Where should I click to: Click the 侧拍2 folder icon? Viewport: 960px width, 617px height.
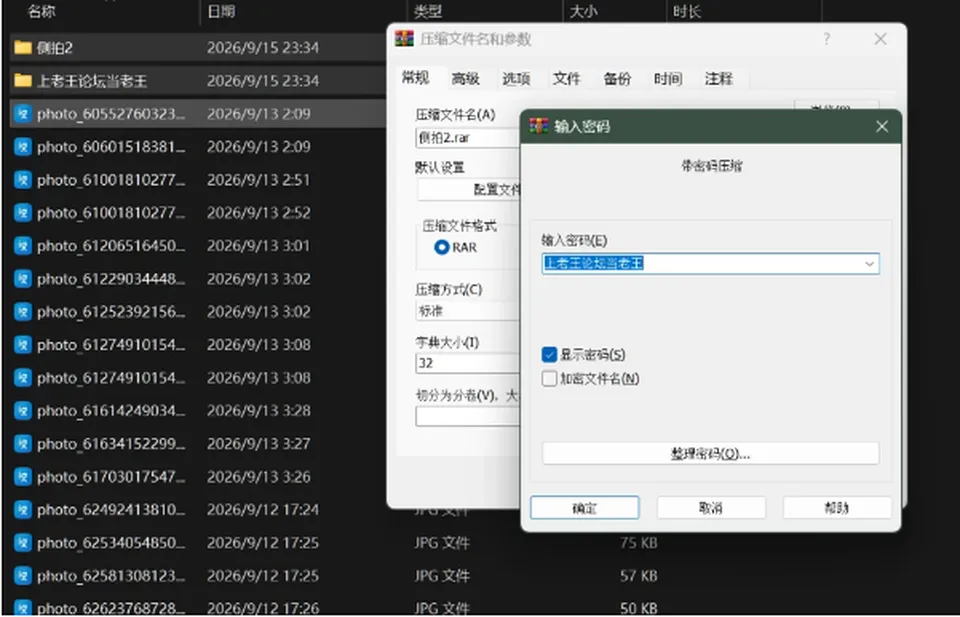tap(23, 48)
